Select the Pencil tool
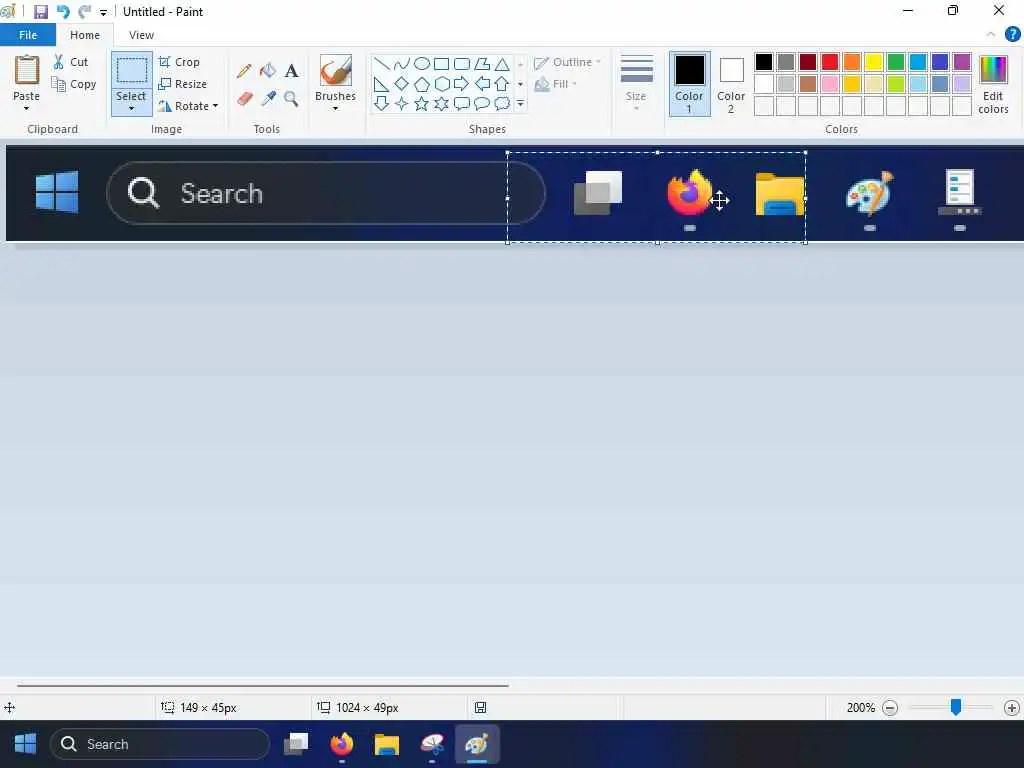1024x768 pixels. click(x=244, y=71)
